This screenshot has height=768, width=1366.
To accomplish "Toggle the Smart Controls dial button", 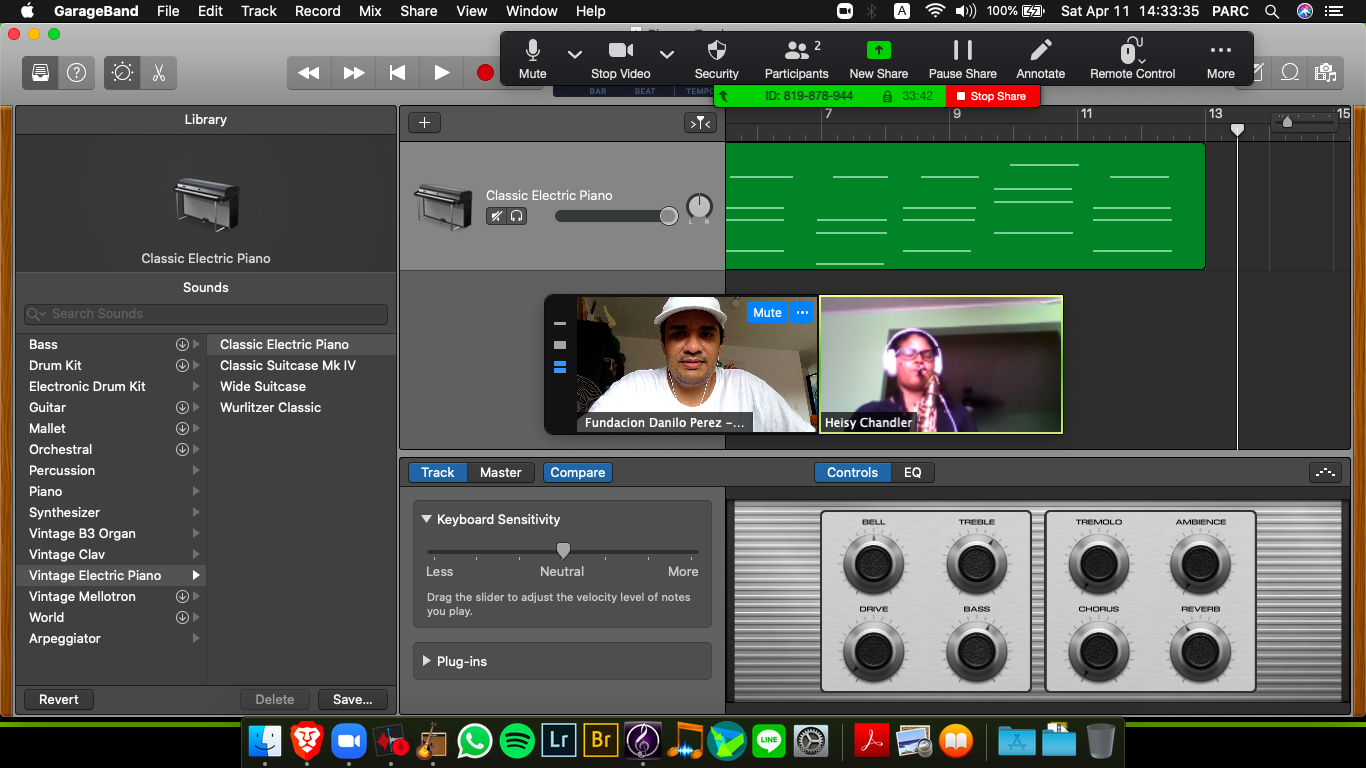I will tap(123, 73).
